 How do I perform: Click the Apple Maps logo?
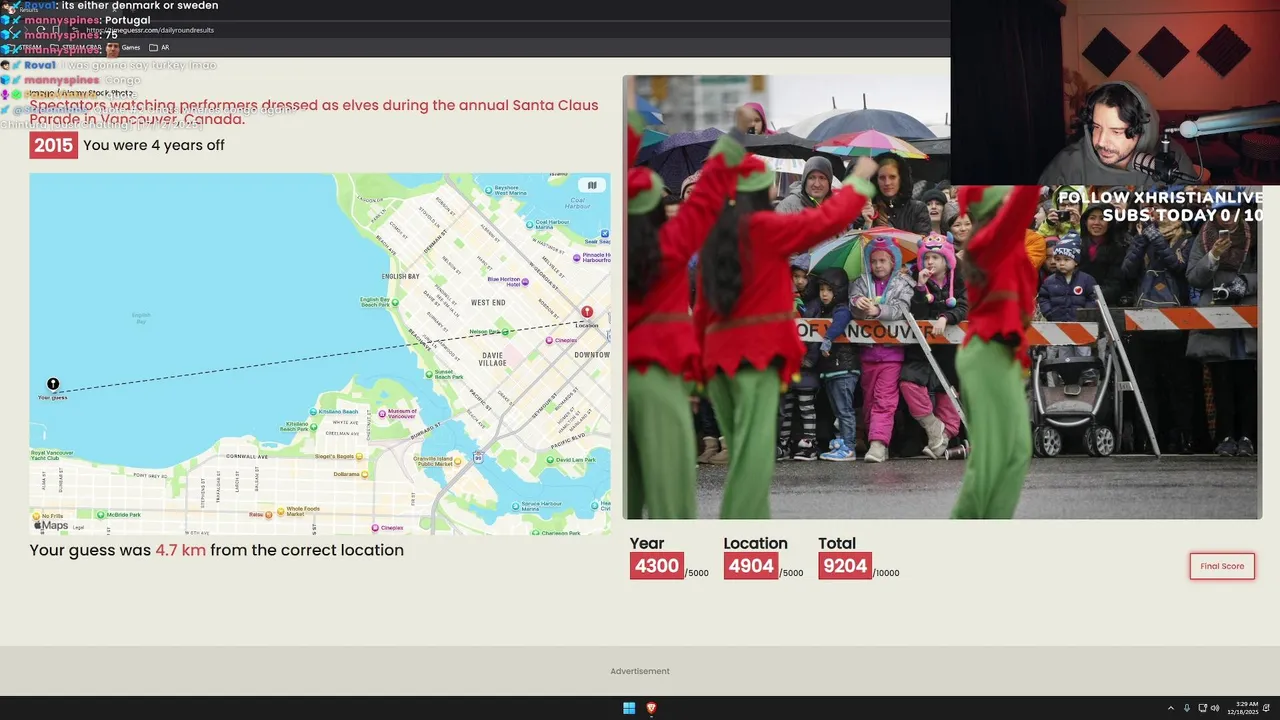(51, 525)
